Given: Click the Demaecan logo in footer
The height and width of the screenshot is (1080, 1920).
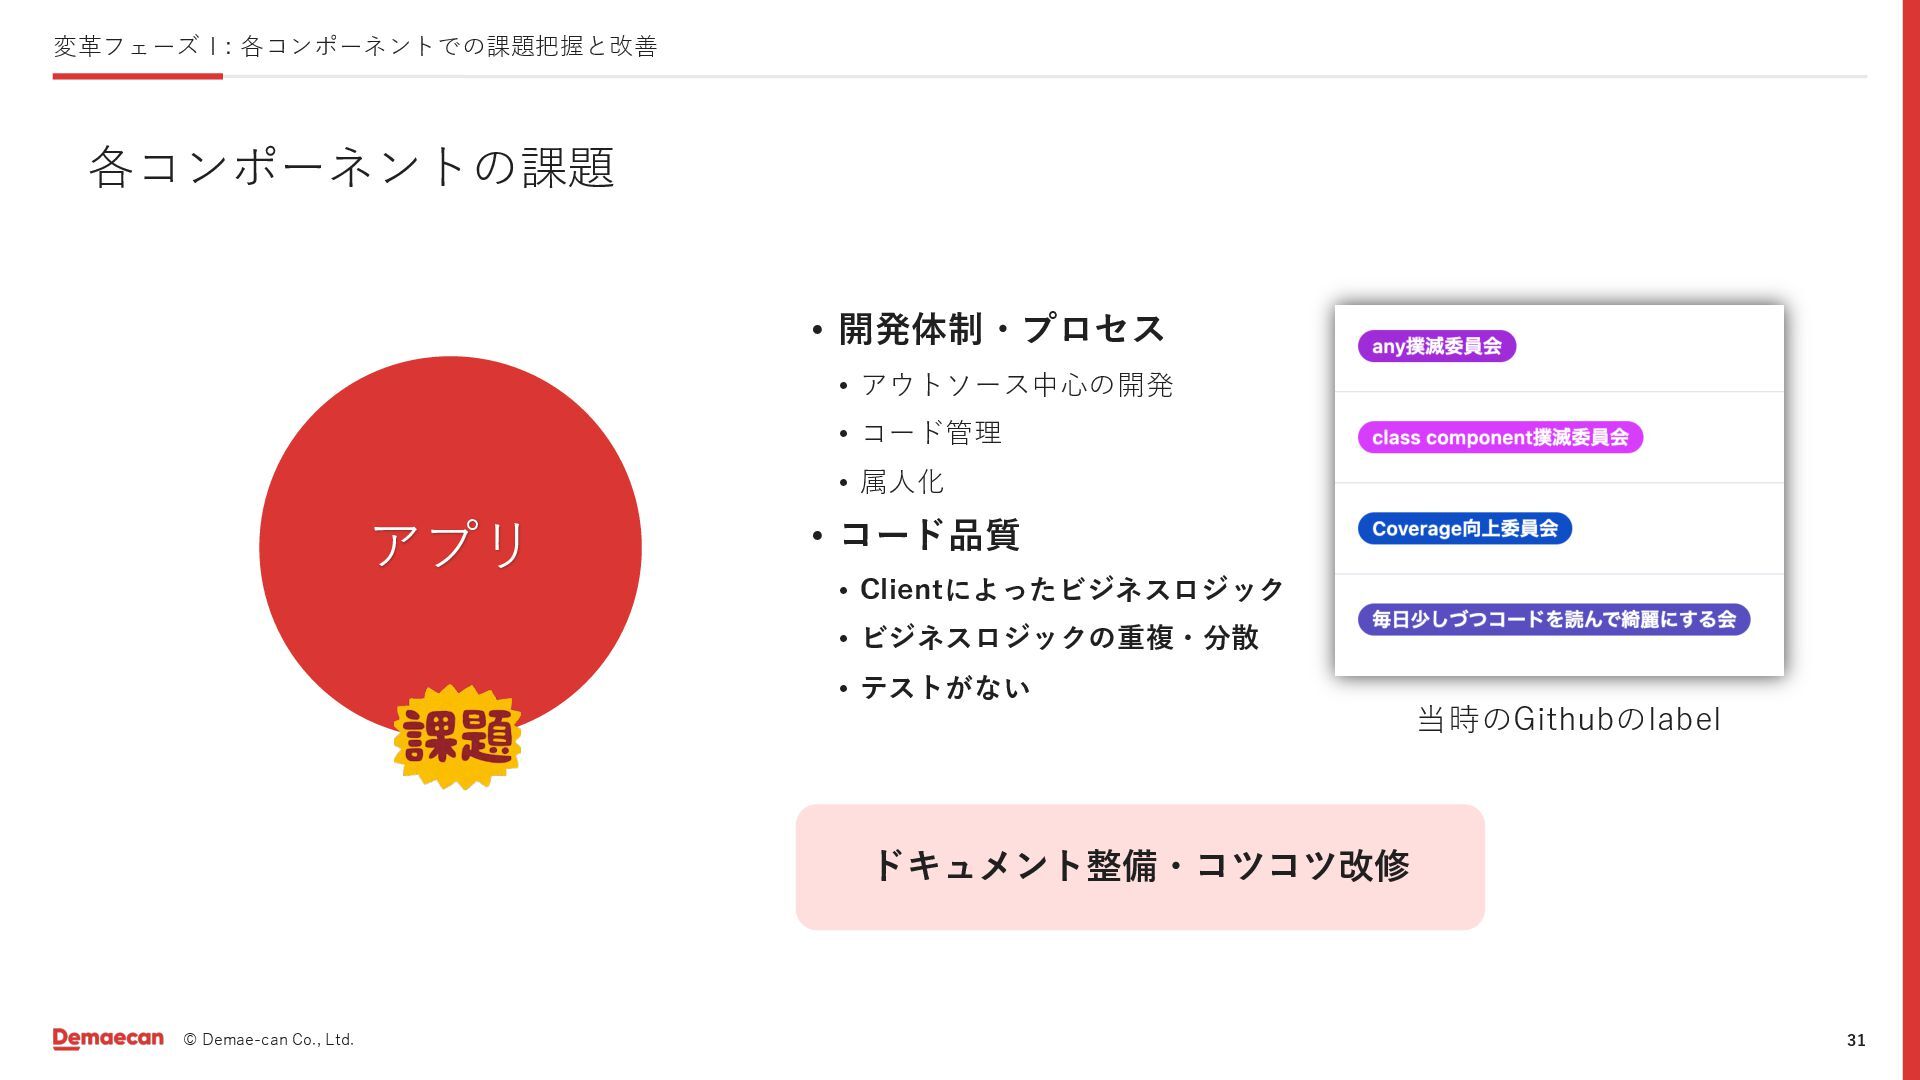Looking at the screenshot, I should click(108, 1039).
